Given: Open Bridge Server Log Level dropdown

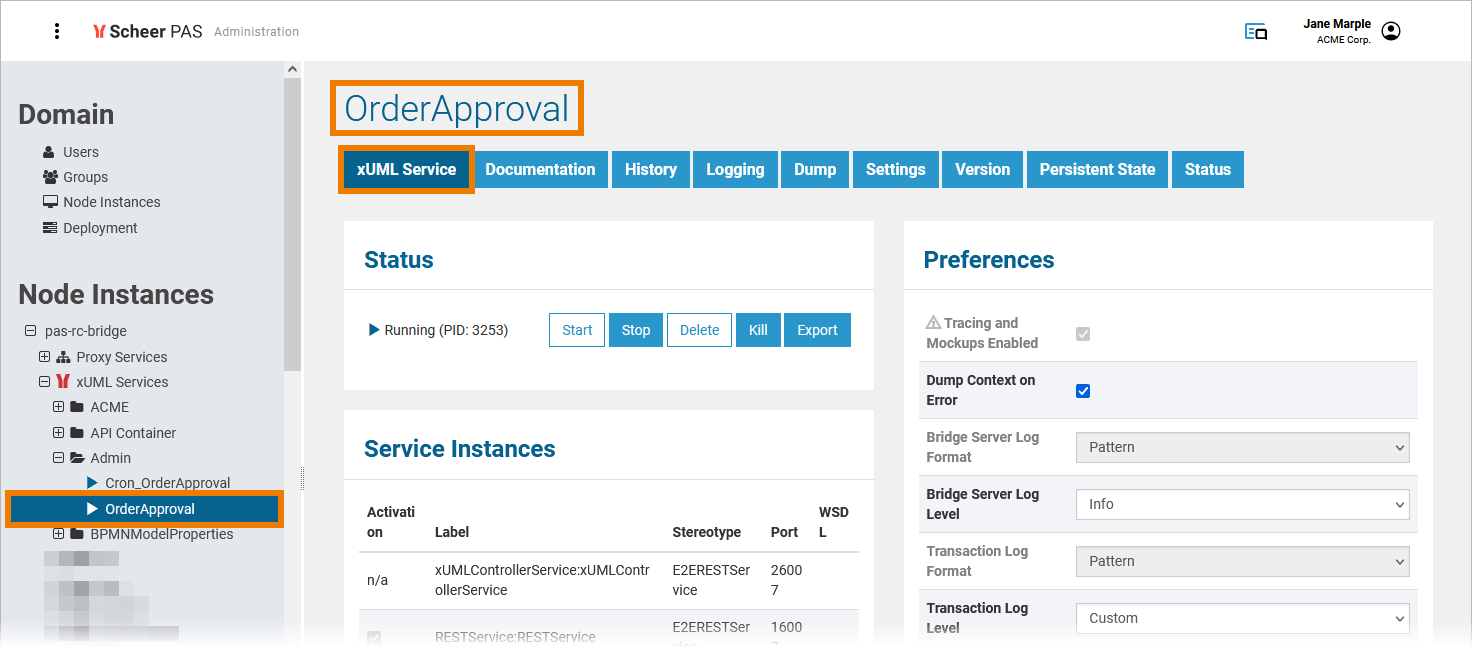Looking at the screenshot, I should (x=1243, y=504).
